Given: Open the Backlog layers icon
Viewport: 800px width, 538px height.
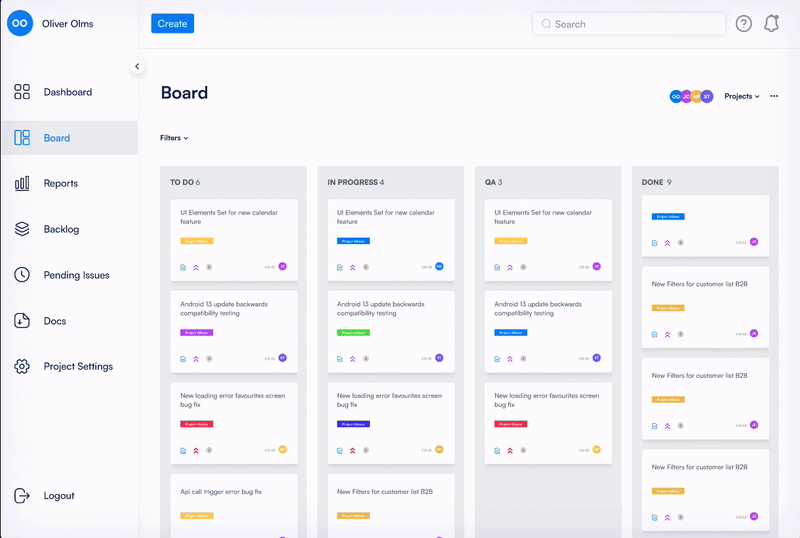Looking at the screenshot, I should point(22,229).
